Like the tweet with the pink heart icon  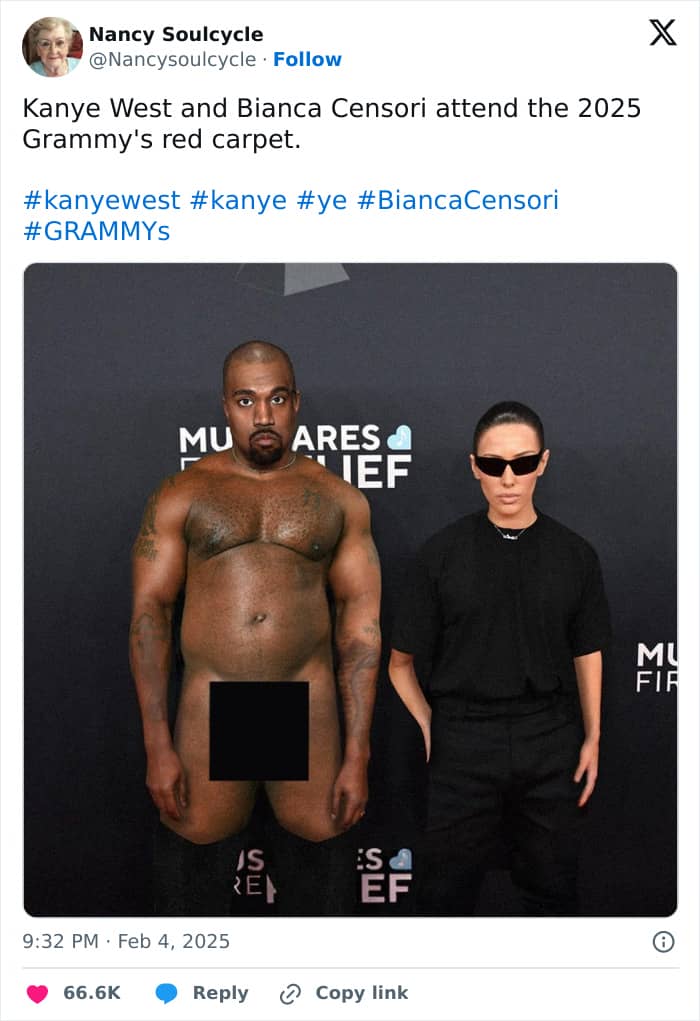tap(37, 994)
